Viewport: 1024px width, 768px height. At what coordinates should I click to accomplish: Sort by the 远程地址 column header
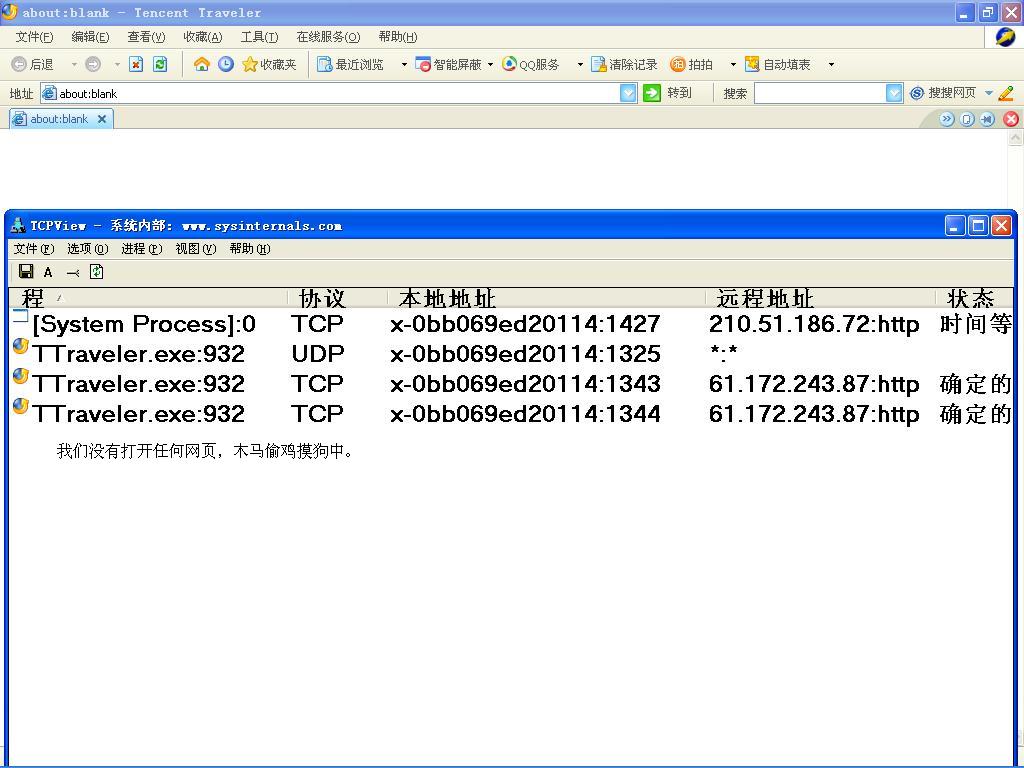[821, 298]
